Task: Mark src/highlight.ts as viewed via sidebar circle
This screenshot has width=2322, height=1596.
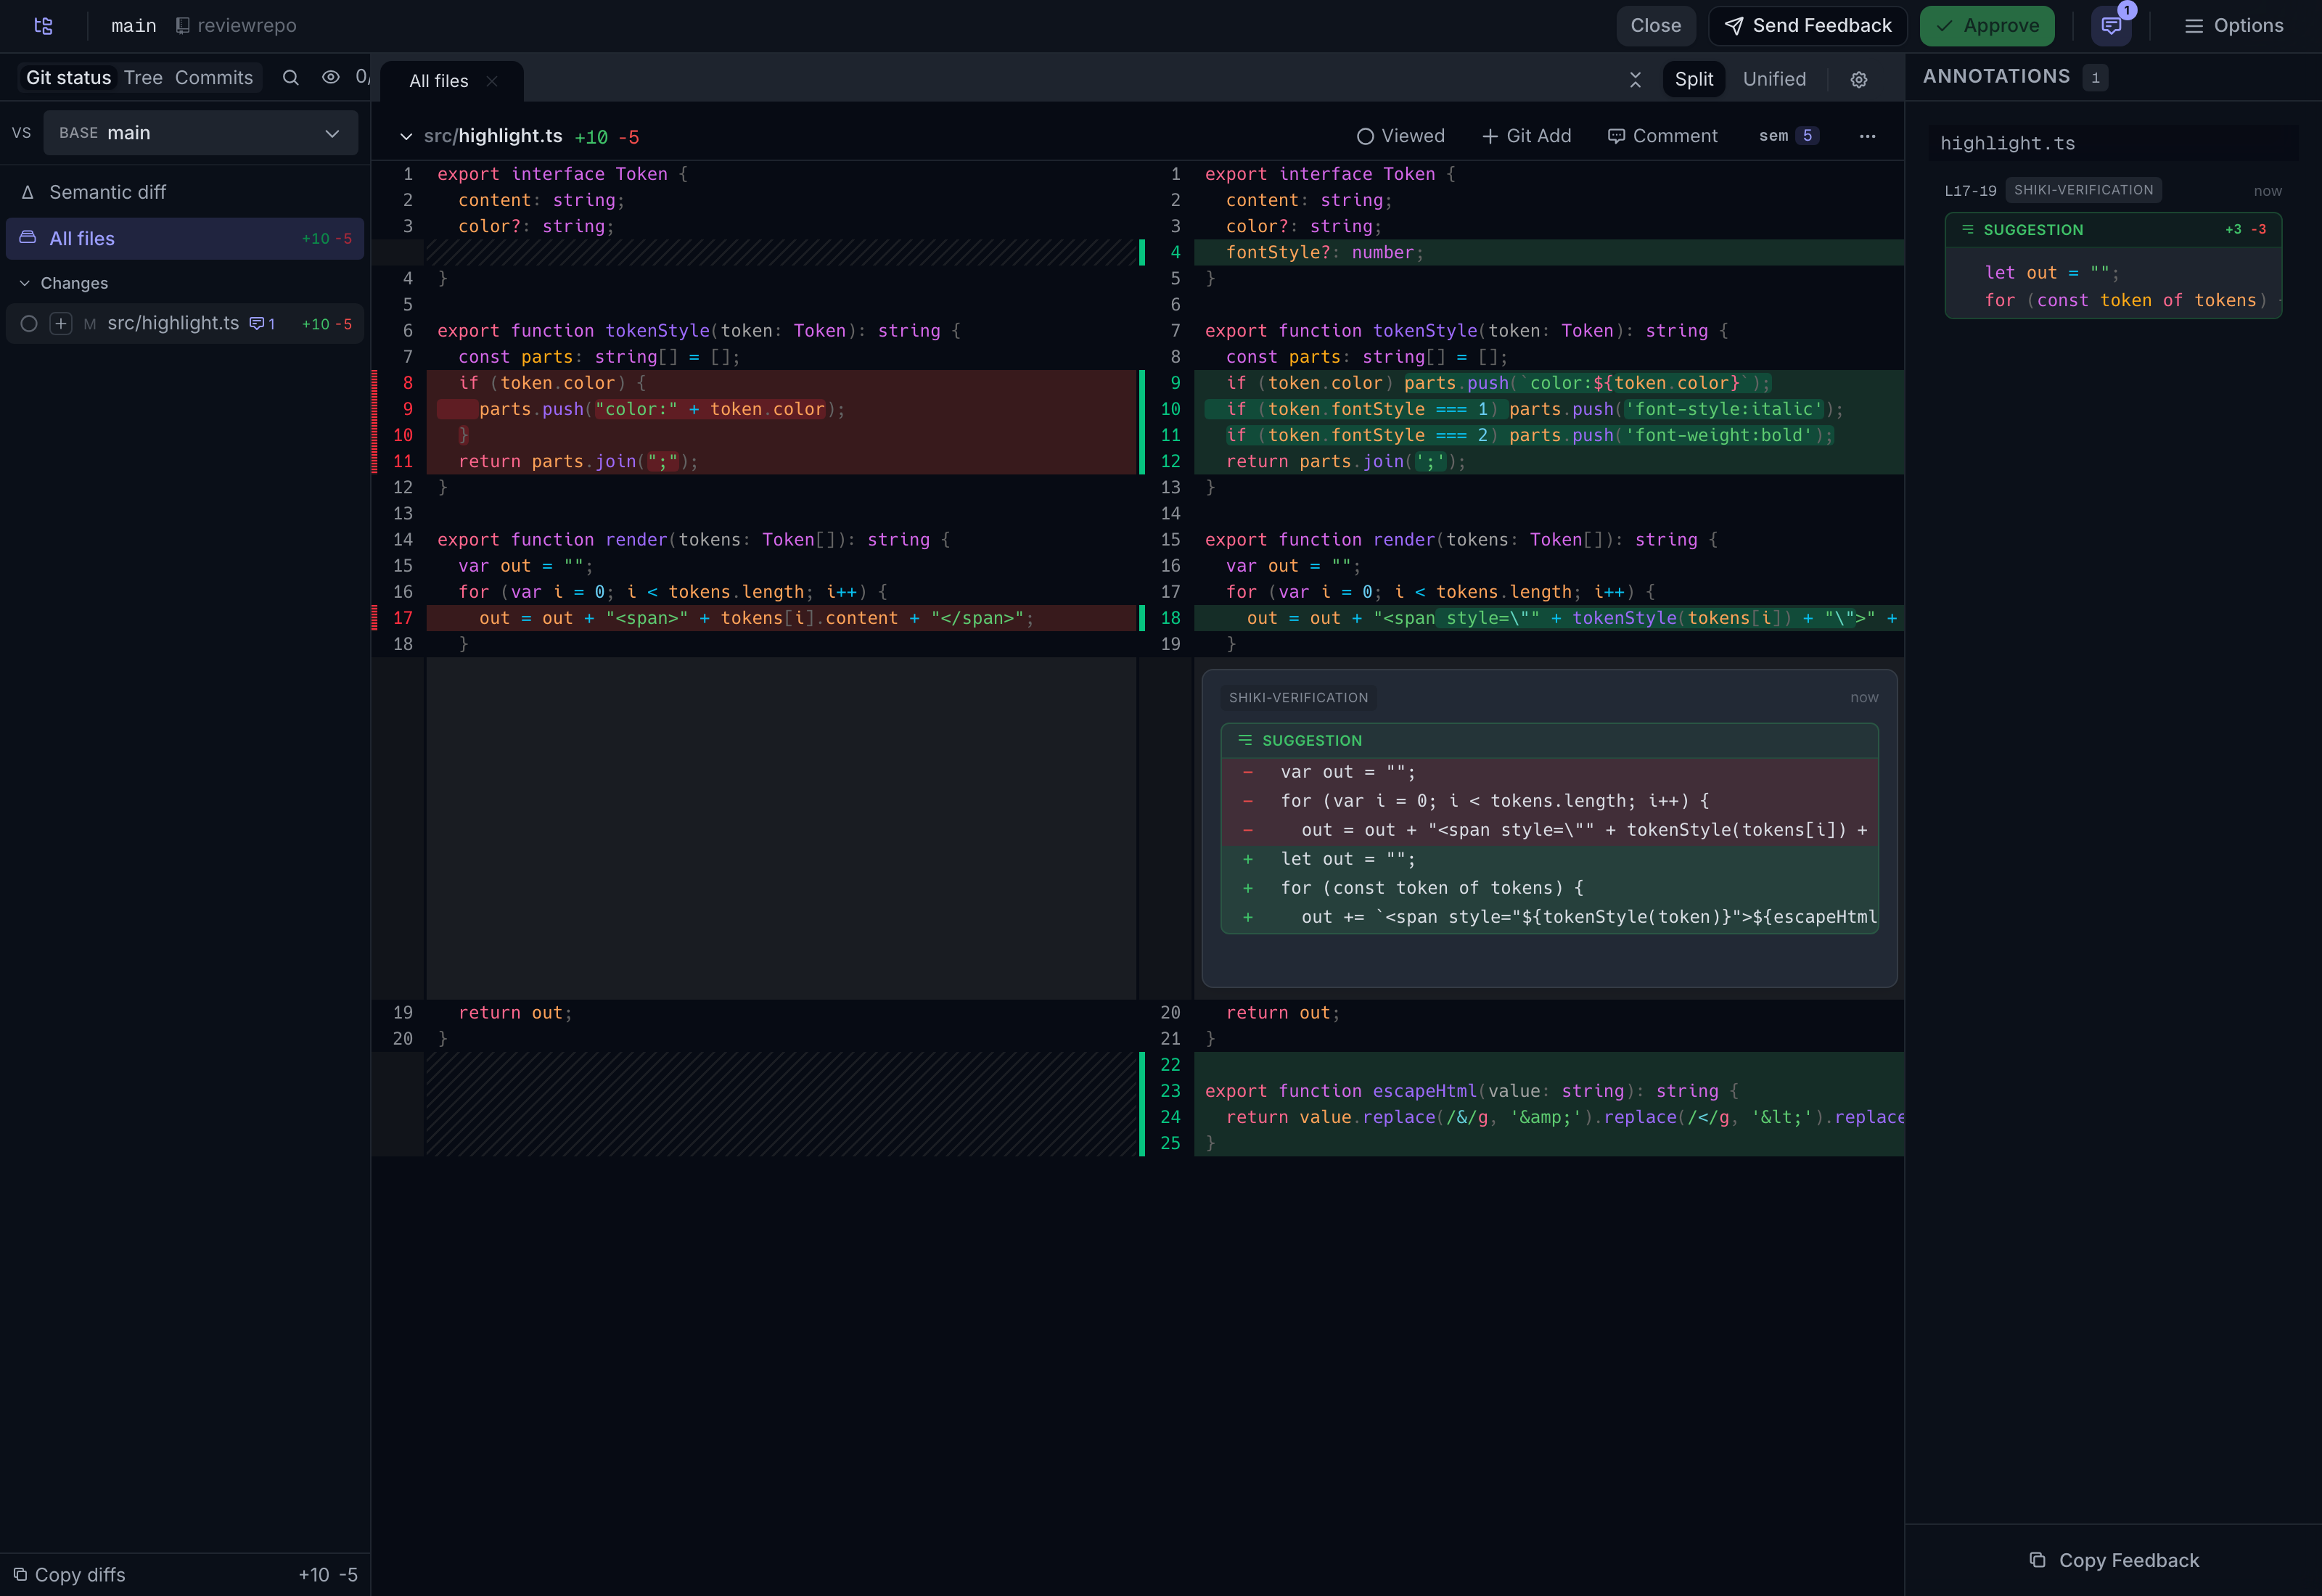Action: click(29, 323)
